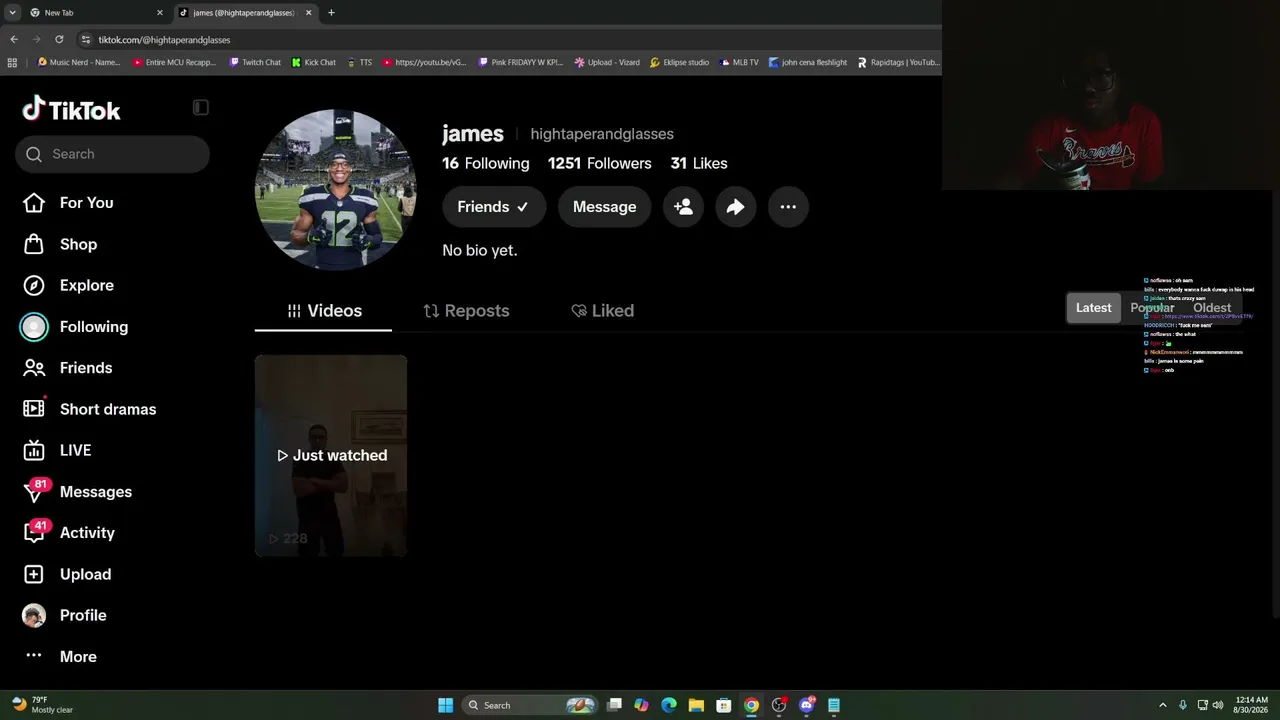Open the weather widget on taskbar
This screenshot has width=1280, height=720.
click(x=42, y=705)
